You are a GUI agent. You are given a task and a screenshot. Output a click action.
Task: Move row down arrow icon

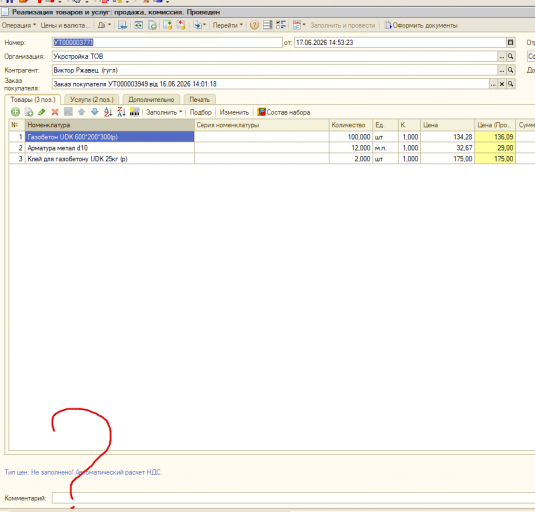[95, 112]
